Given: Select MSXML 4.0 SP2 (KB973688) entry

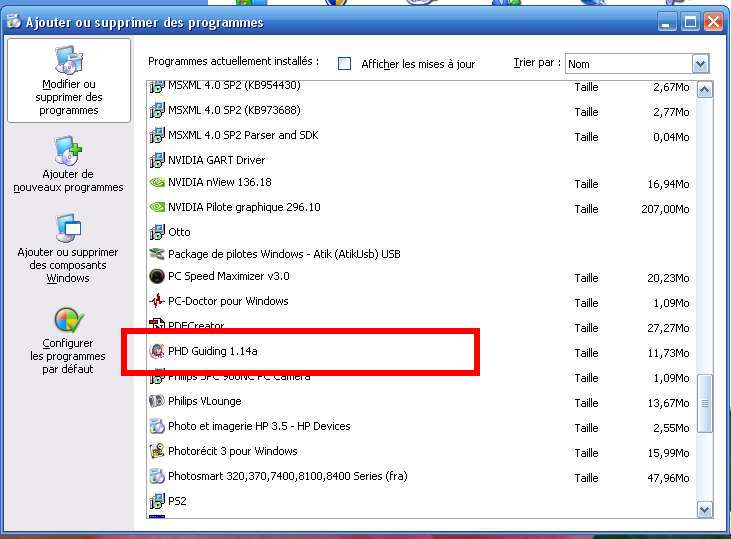Looking at the screenshot, I should [234, 111].
